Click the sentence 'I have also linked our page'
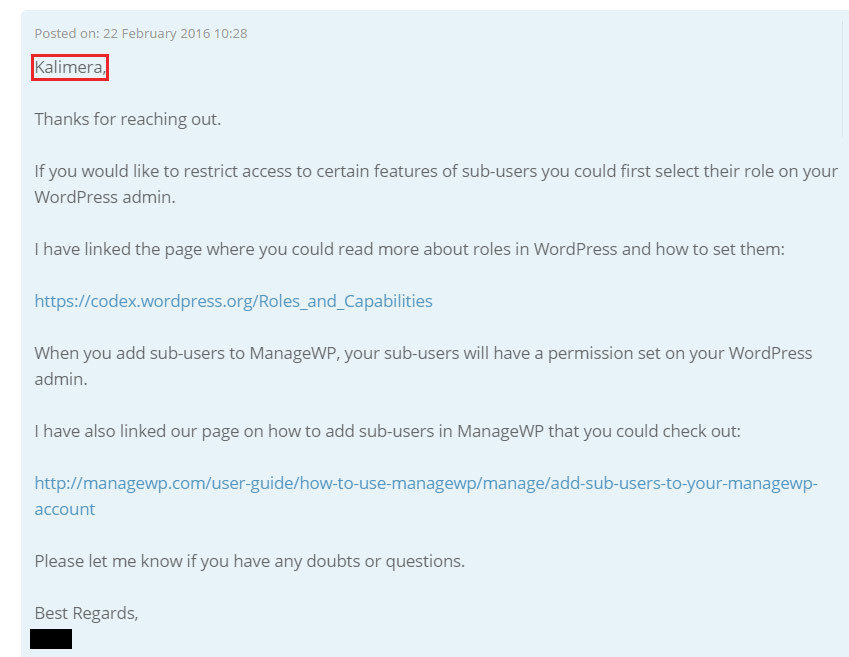This screenshot has width=849, height=657. (x=387, y=431)
